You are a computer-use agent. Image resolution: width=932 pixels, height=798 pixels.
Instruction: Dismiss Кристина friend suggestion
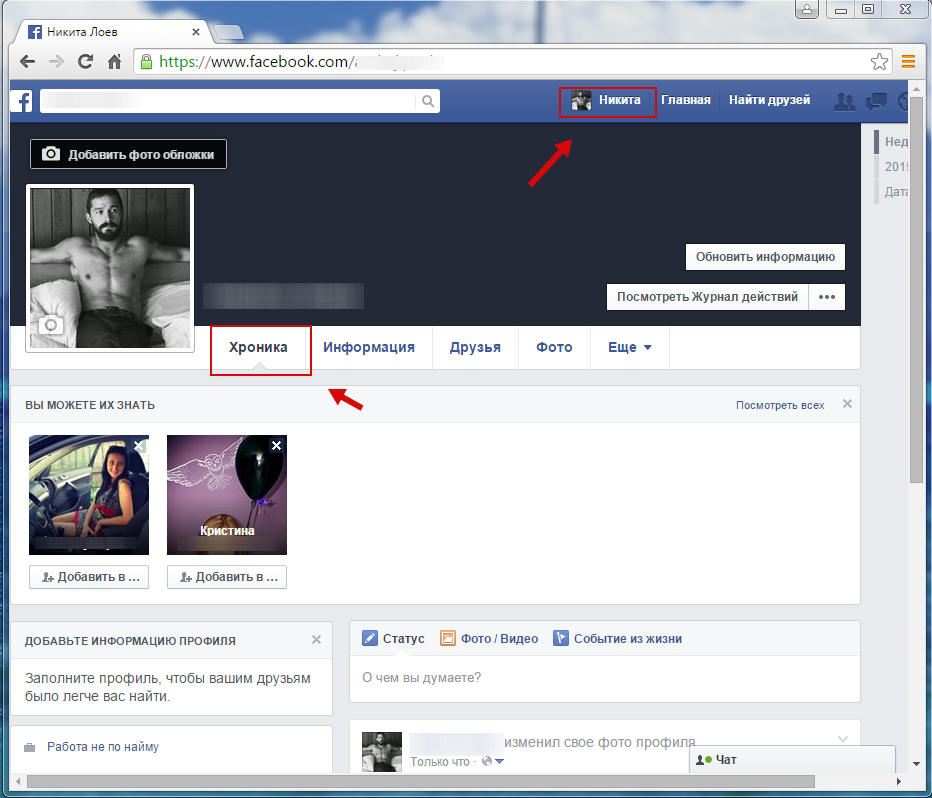(277, 445)
